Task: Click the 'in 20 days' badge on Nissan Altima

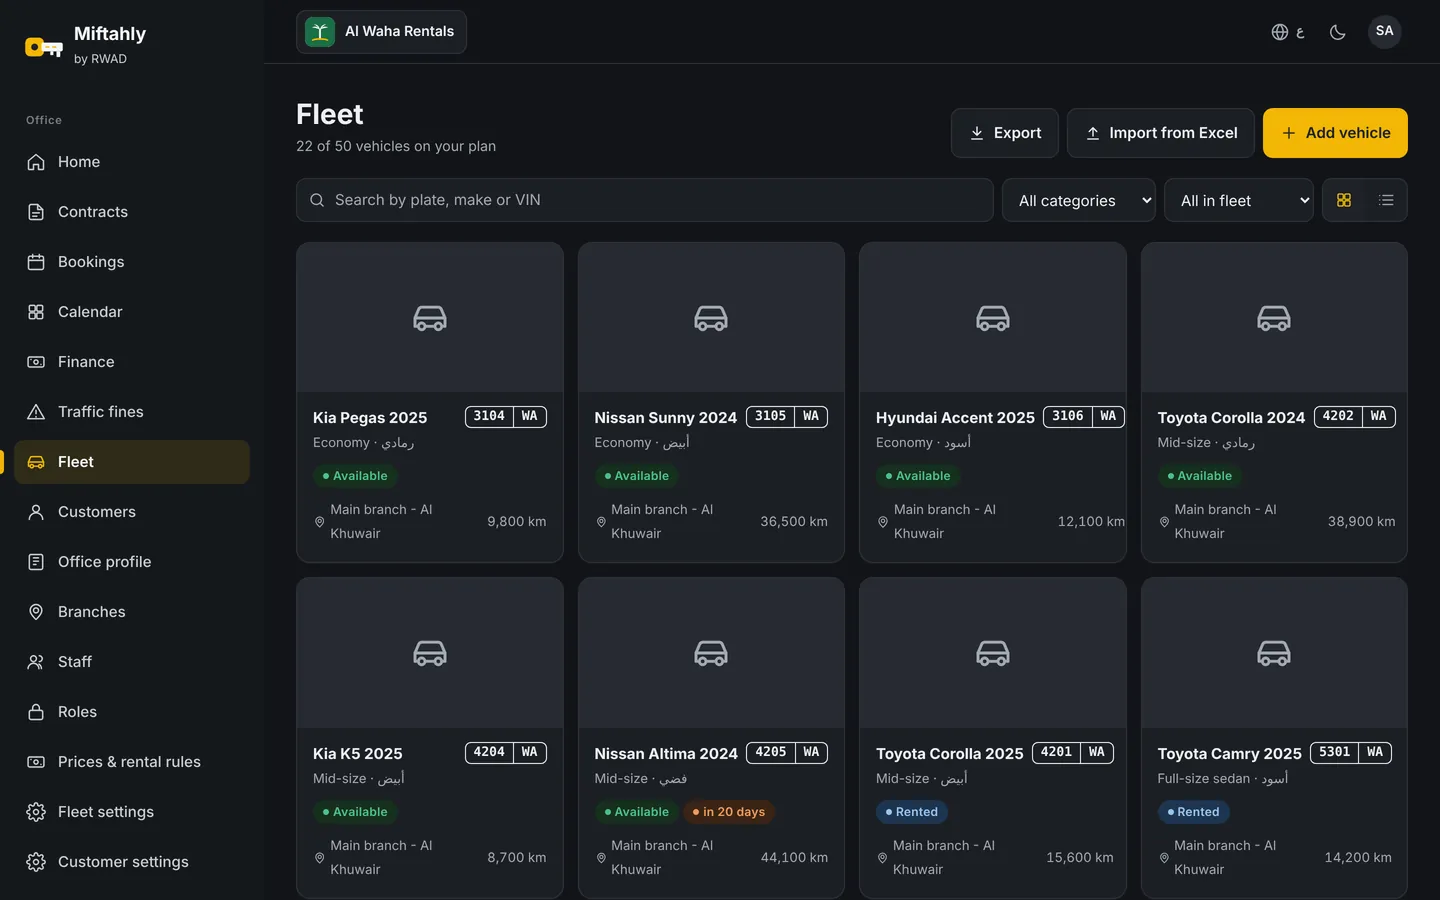Action: (729, 812)
